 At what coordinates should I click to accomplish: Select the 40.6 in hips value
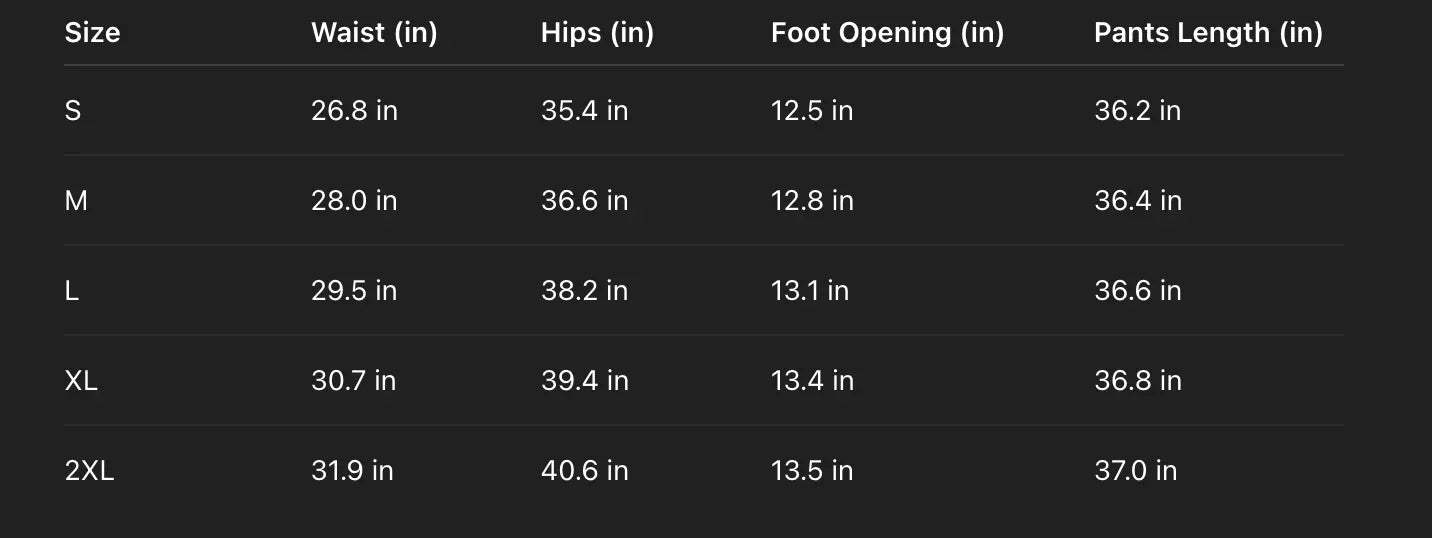click(x=584, y=471)
